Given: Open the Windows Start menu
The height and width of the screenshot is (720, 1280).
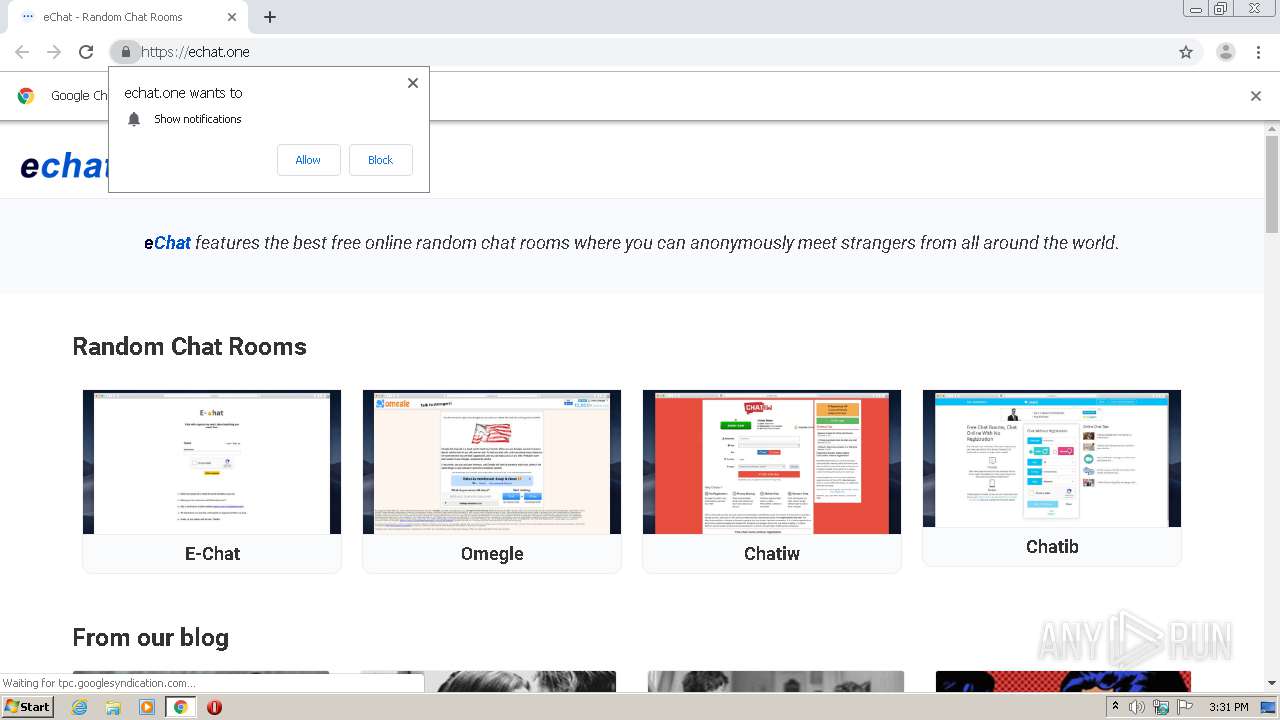Looking at the screenshot, I should [x=27, y=707].
